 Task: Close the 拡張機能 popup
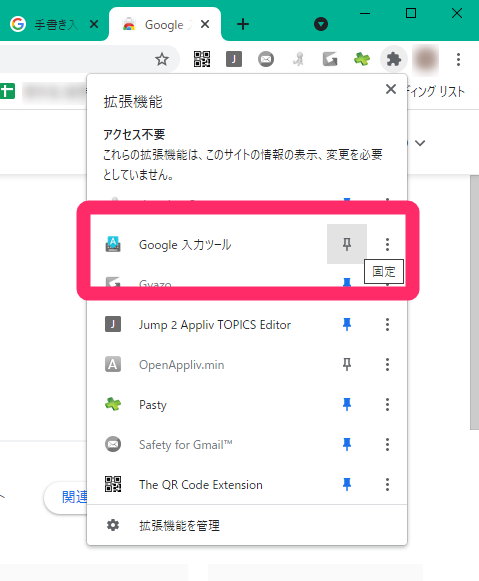391,89
